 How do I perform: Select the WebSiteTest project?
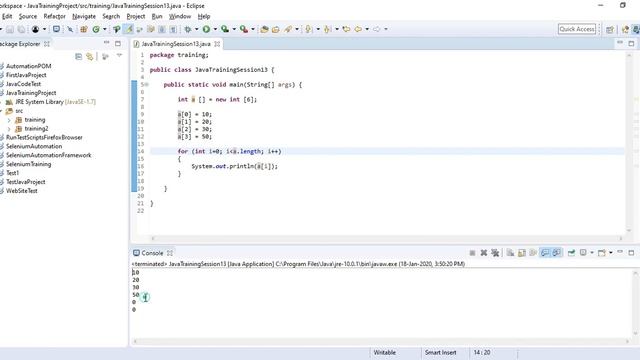[x=22, y=191]
